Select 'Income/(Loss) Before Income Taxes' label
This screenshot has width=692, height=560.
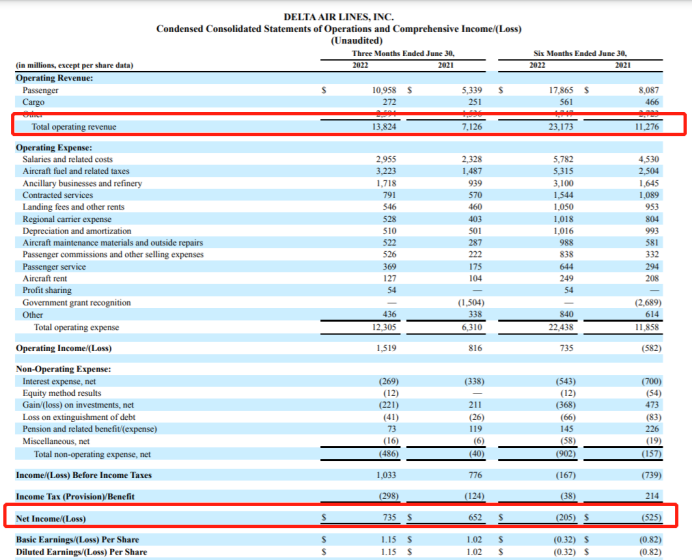click(84, 476)
